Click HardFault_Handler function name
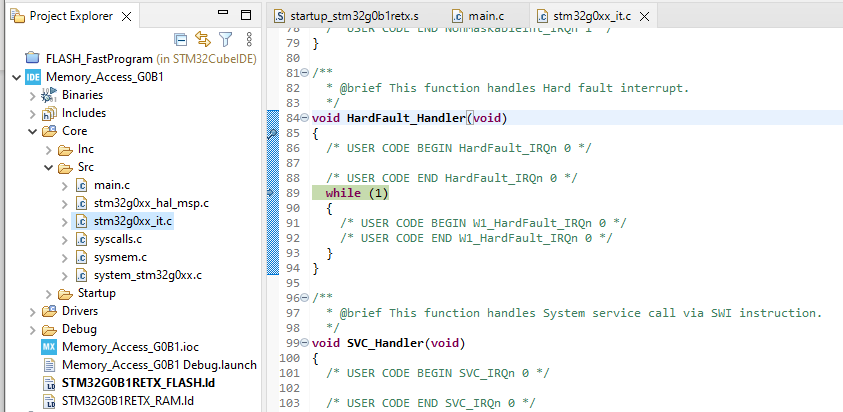The height and width of the screenshot is (412, 843). pos(406,118)
